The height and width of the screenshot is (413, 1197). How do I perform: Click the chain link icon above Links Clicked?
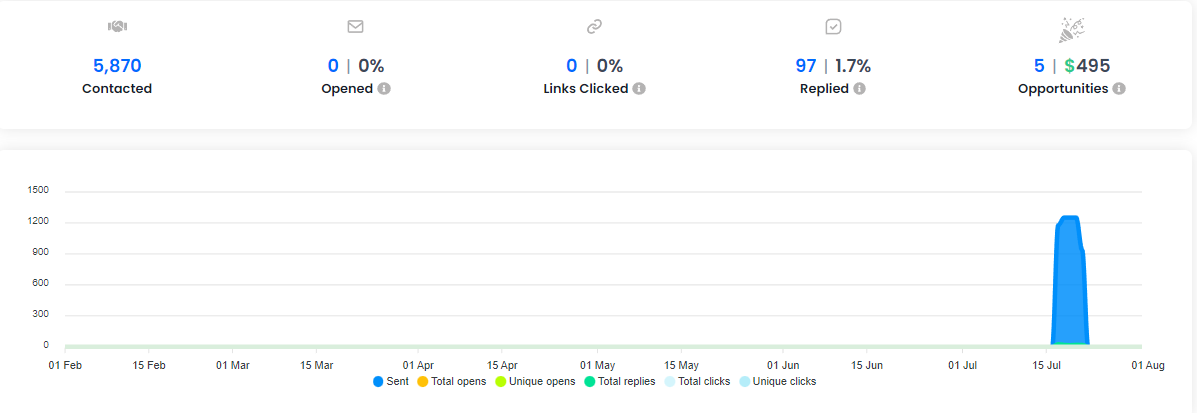[594, 27]
